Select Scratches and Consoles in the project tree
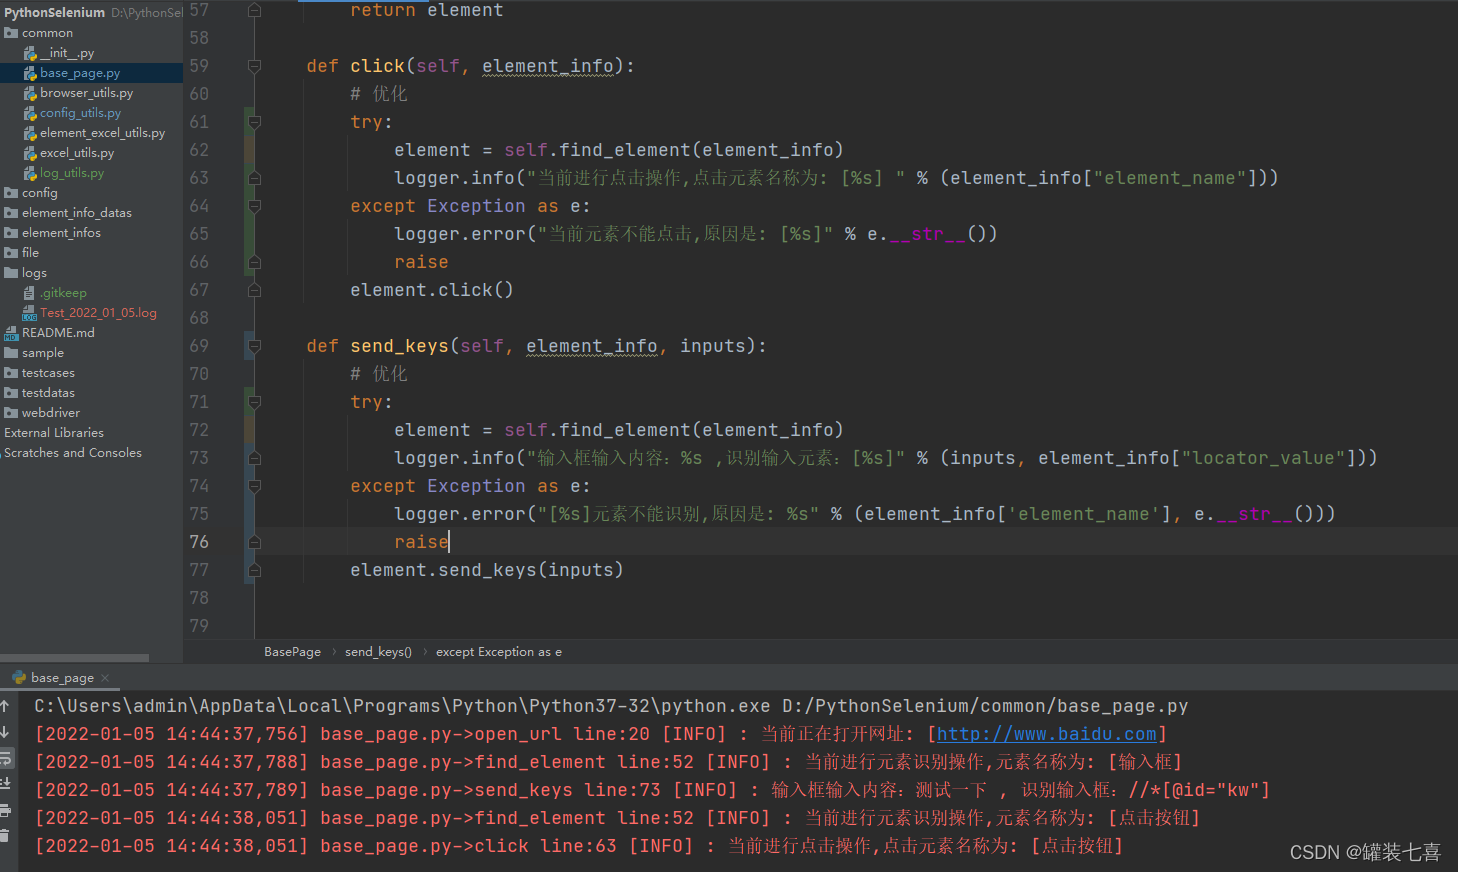Viewport: 1458px width, 872px height. point(73,453)
